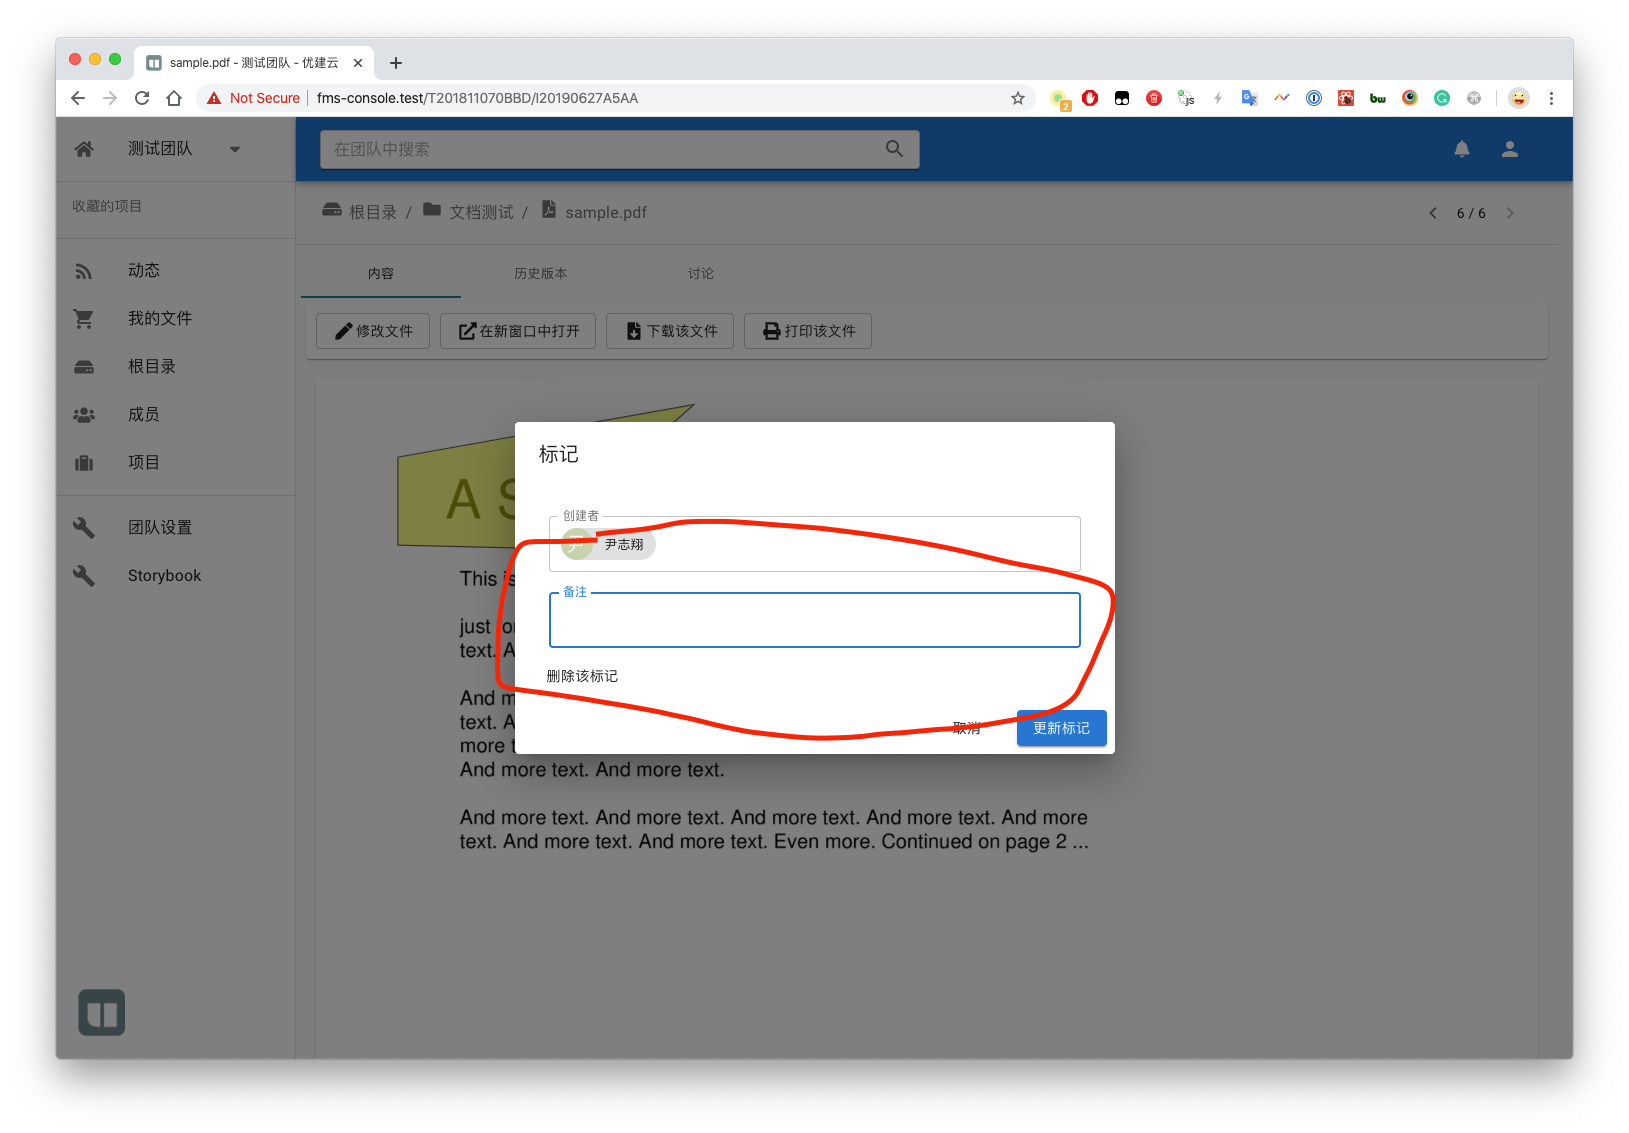
Task: Open the notifications bell
Action: pyautogui.click(x=1461, y=149)
